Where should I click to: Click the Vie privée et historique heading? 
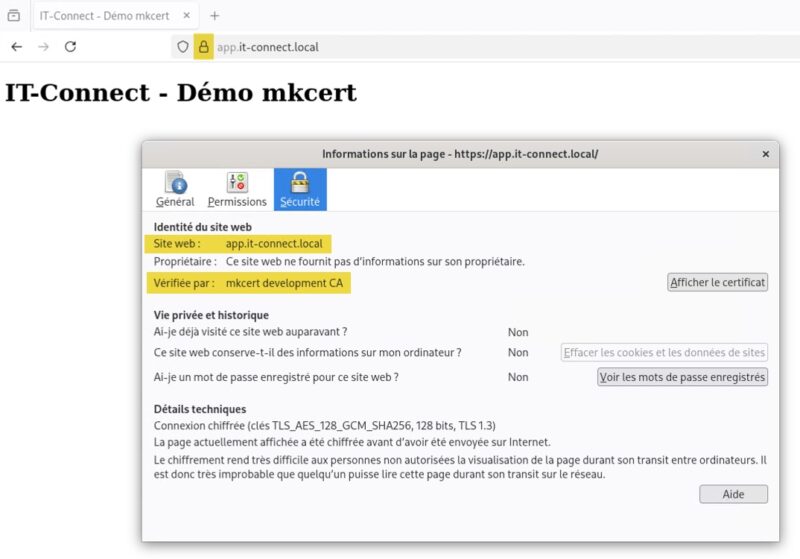click(211, 315)
